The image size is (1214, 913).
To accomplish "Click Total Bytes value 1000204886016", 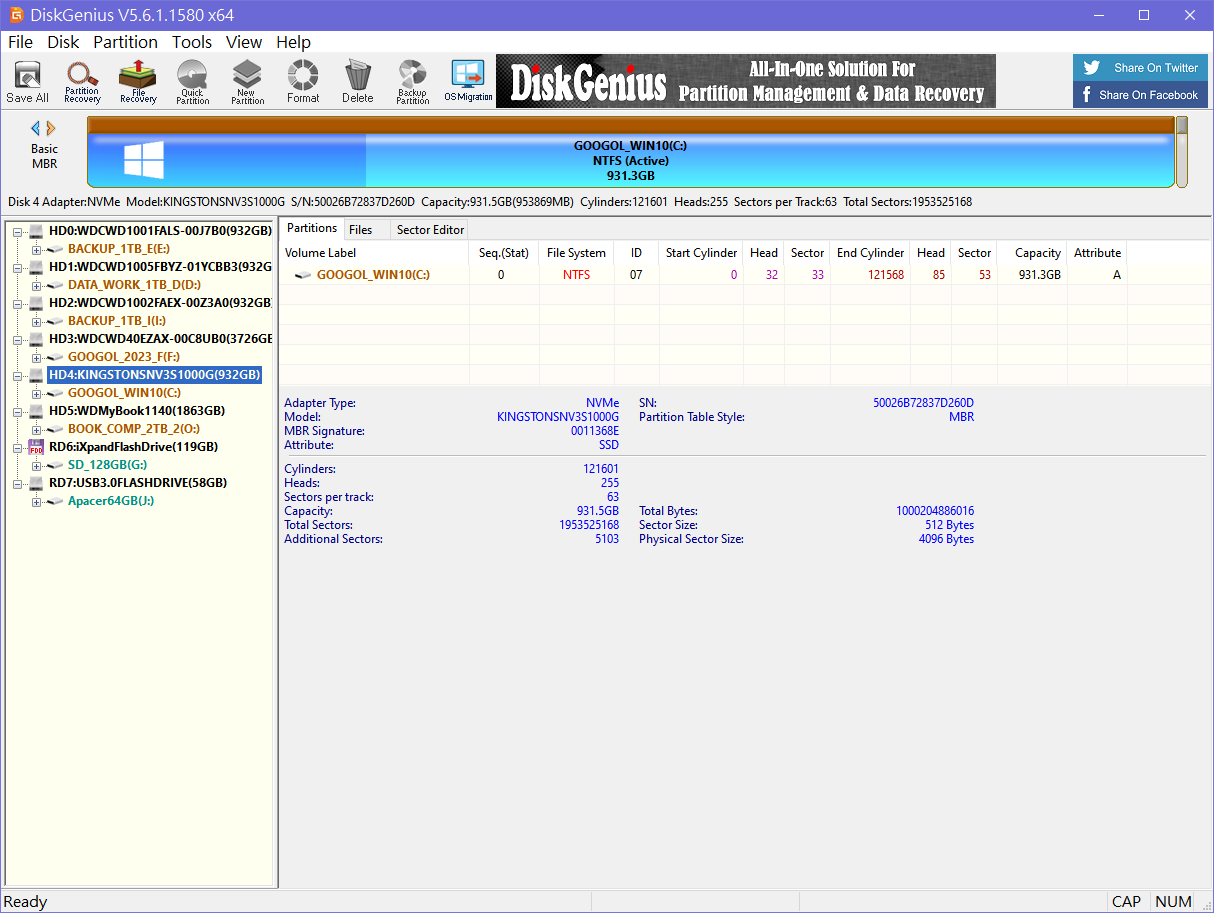I will click(x=935, y=511).
